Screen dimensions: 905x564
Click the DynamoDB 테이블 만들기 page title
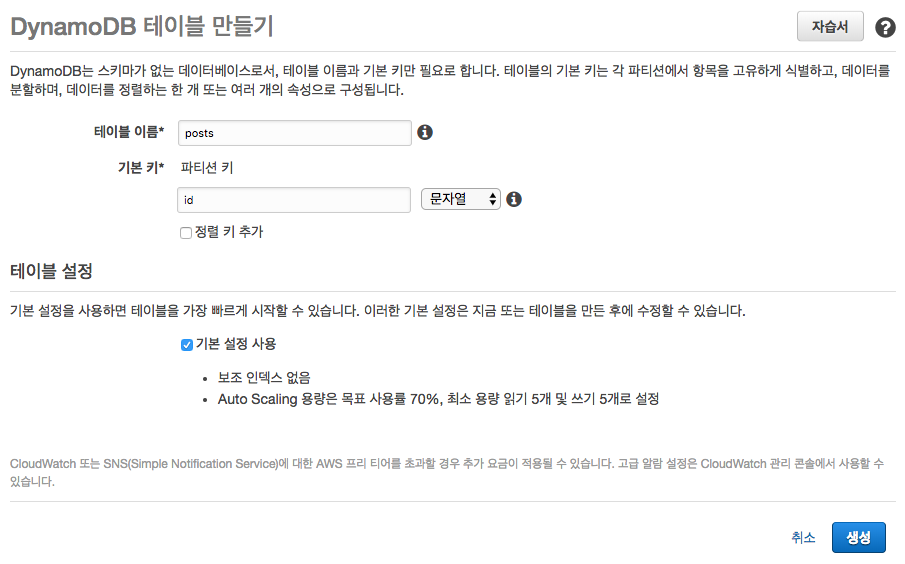(x=142, y=27)
